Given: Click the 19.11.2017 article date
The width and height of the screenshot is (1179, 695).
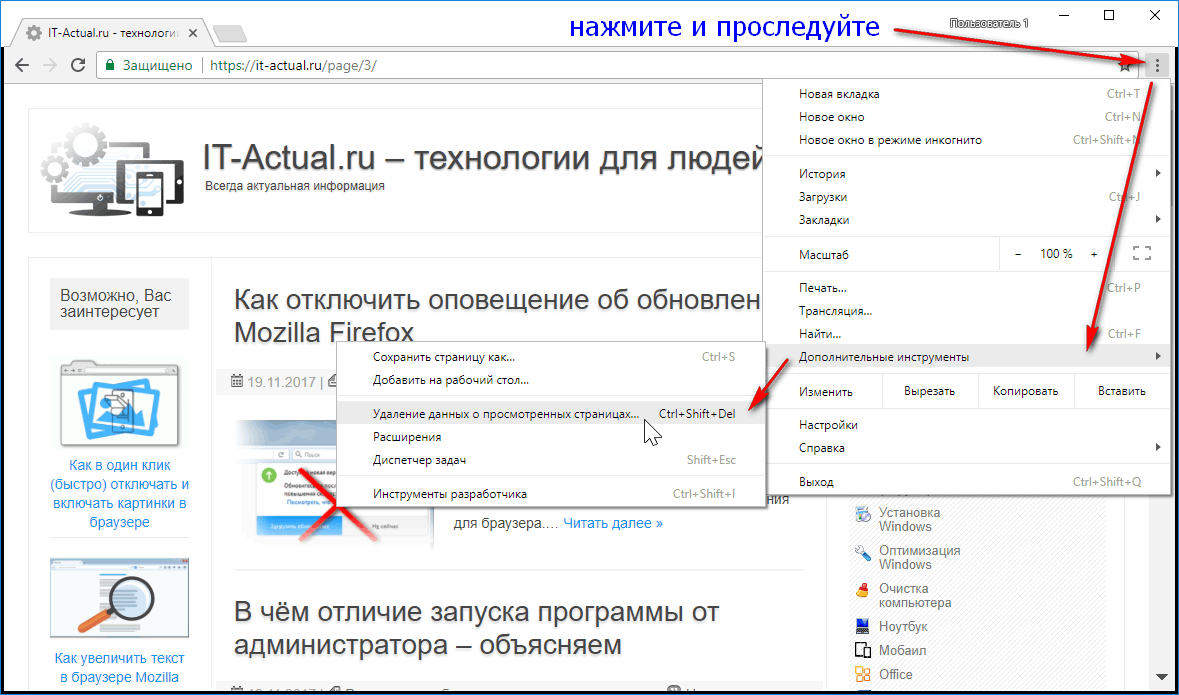Looking at the screenshot, I should tap(282, 382).
